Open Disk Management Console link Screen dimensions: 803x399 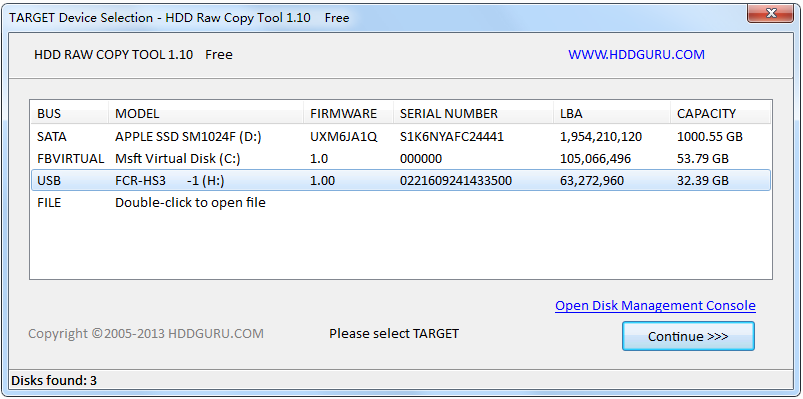click(656, 306)
